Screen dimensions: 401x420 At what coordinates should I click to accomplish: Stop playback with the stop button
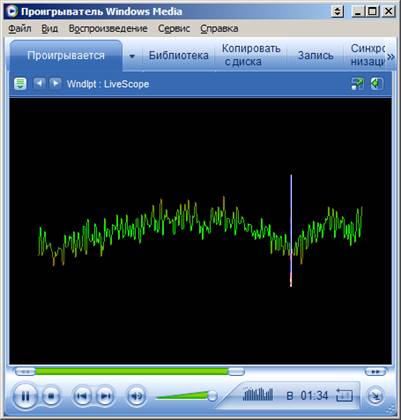(x=51, y=396)
